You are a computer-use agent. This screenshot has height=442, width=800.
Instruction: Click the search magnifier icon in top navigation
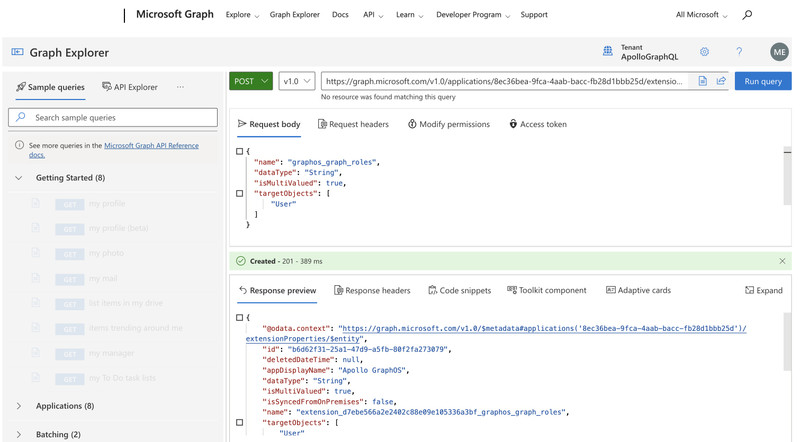[x=747, y=15]
